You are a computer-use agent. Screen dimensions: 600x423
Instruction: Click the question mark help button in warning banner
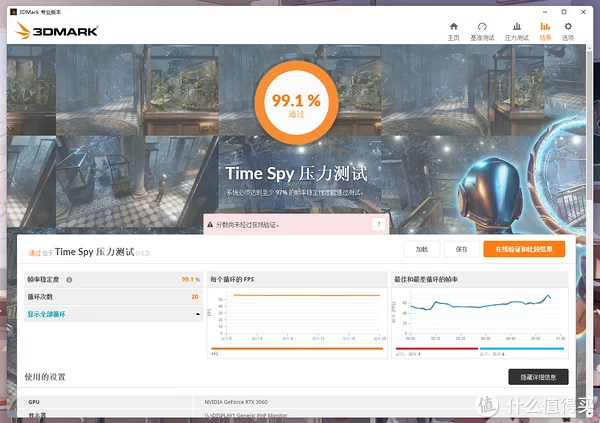(x=379, y=224)
